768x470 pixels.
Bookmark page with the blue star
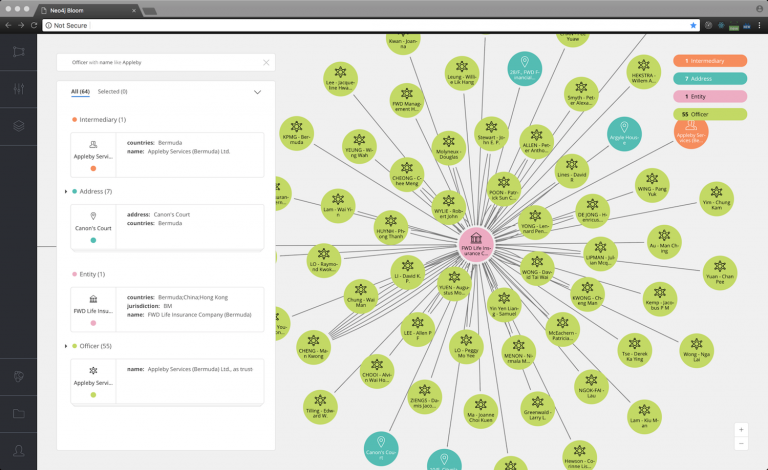(x=693, y=25)
